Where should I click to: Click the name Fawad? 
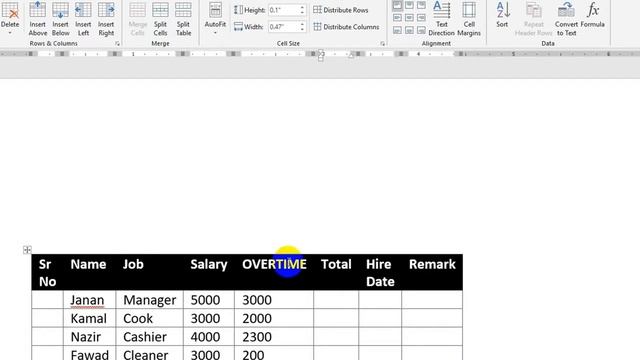click(89, 354)
